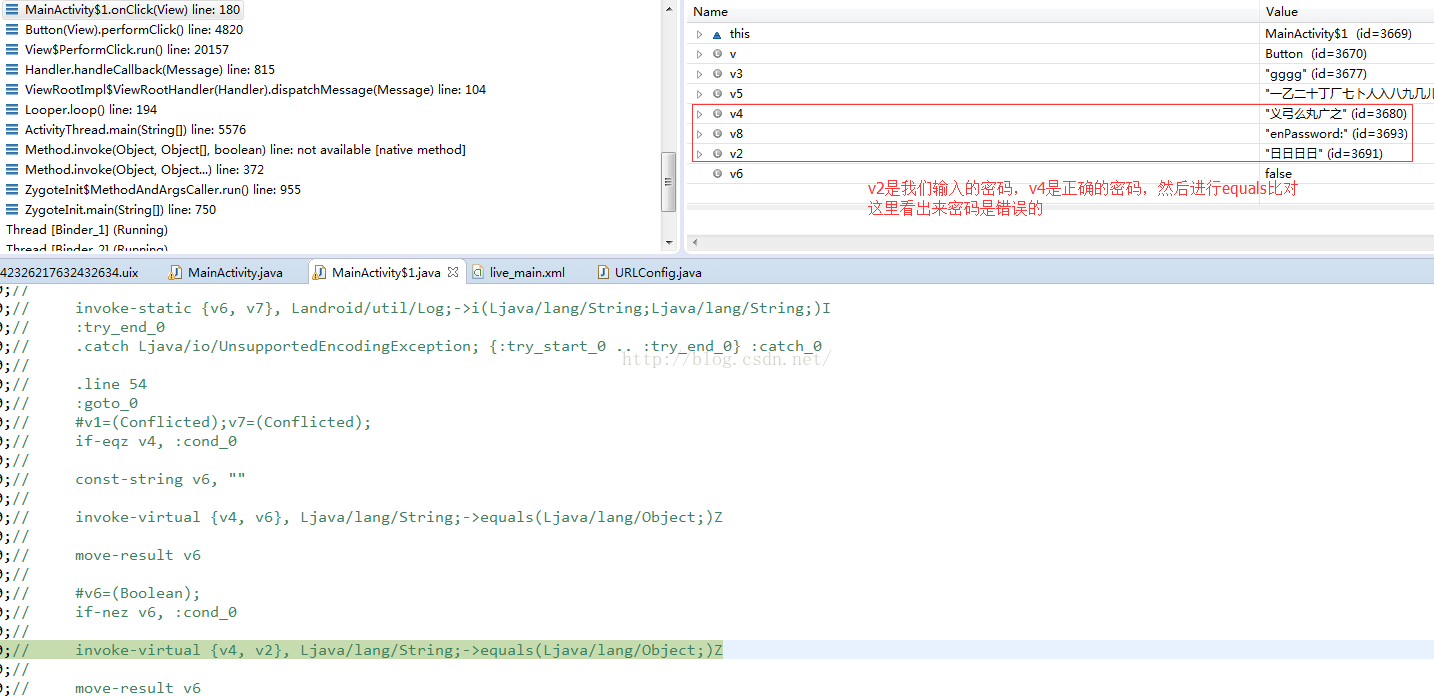Click the icon next to variable v8
The image size is (1434, 697).
pyautogui.click(x=717, y=134)
